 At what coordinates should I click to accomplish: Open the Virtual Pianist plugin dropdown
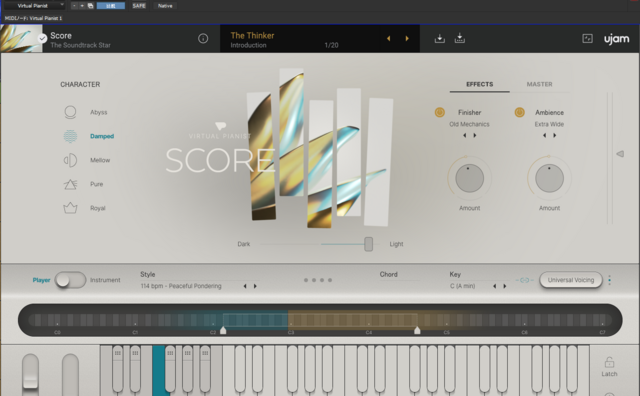(x=35, y=6)
